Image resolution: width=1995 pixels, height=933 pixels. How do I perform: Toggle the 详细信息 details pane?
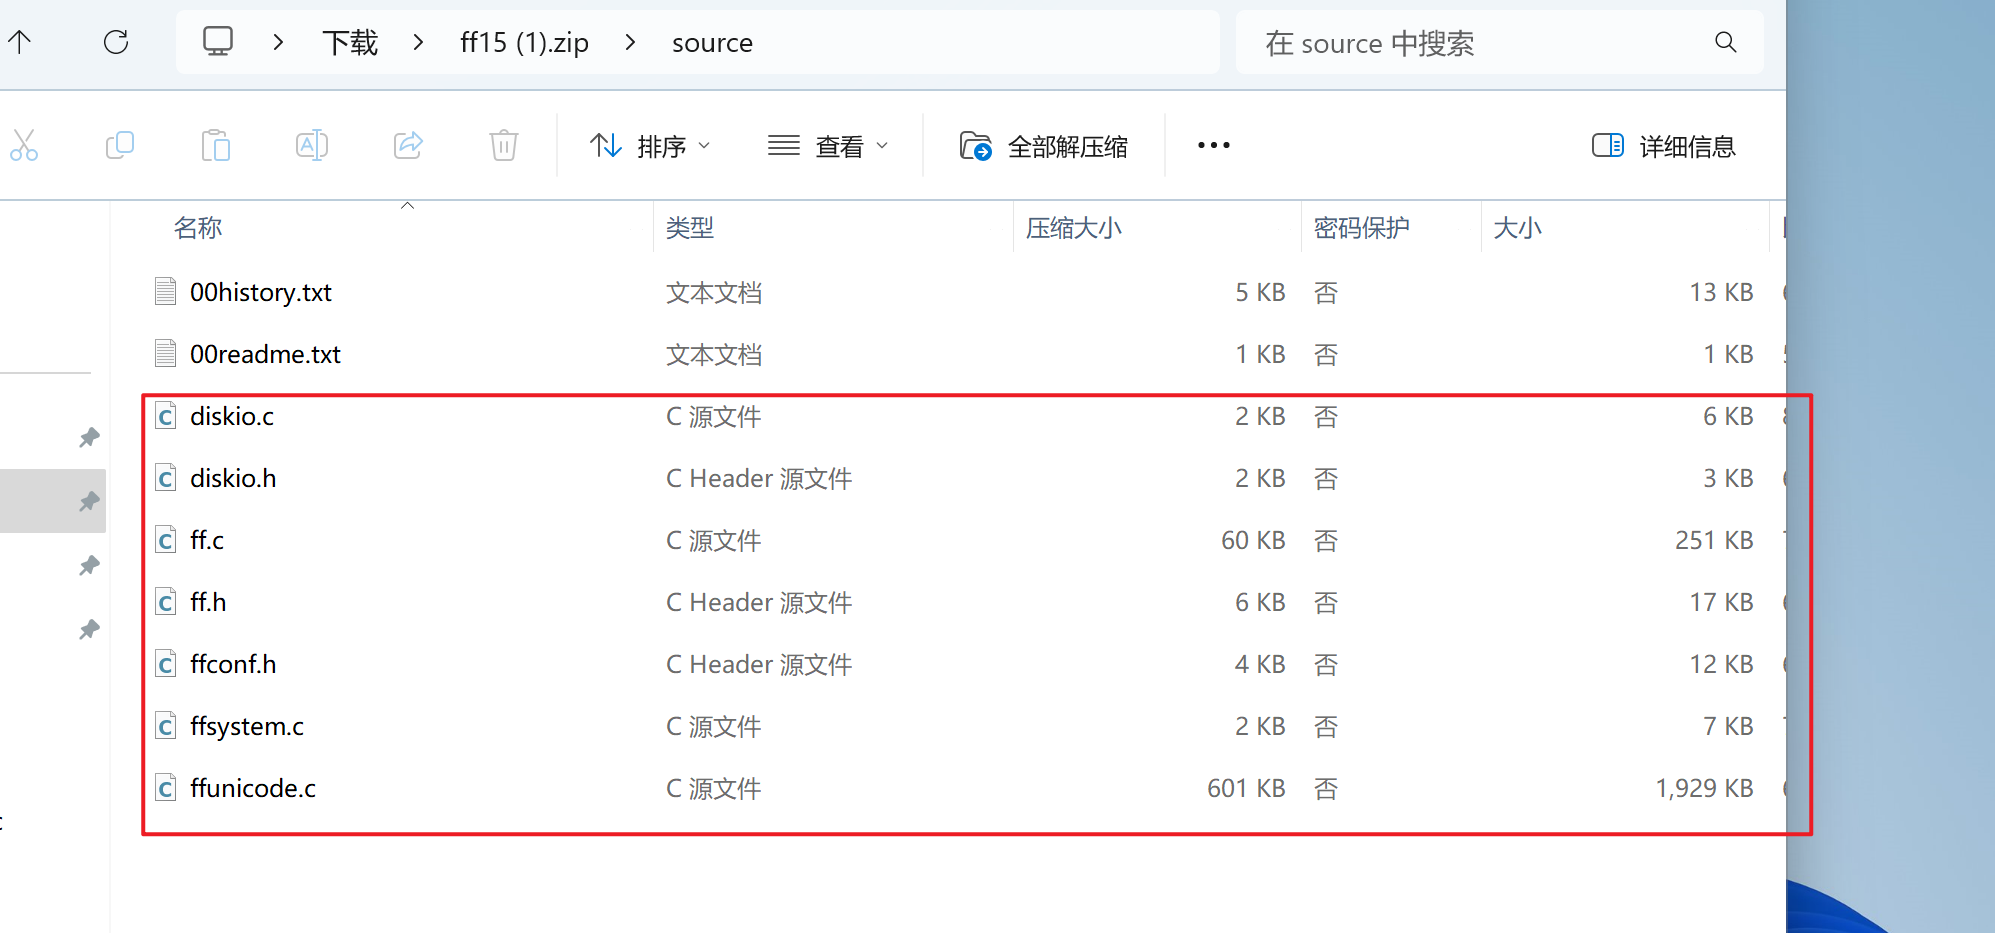click(x=1664, y=146)
